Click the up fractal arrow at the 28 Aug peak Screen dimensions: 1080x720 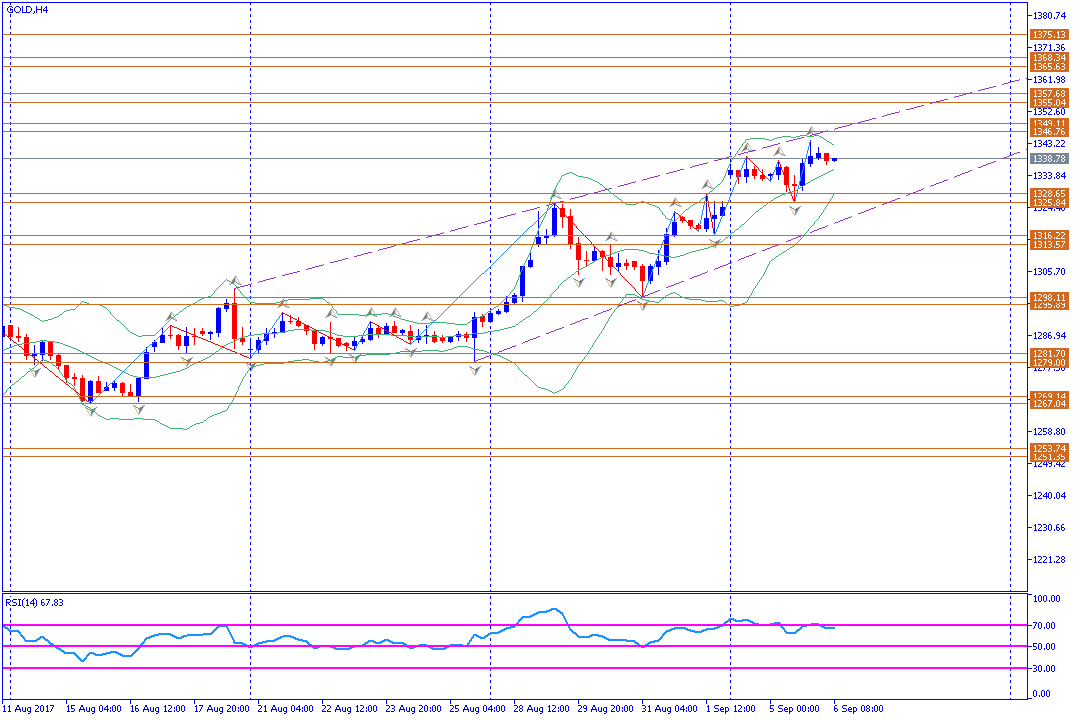[554, 196]
